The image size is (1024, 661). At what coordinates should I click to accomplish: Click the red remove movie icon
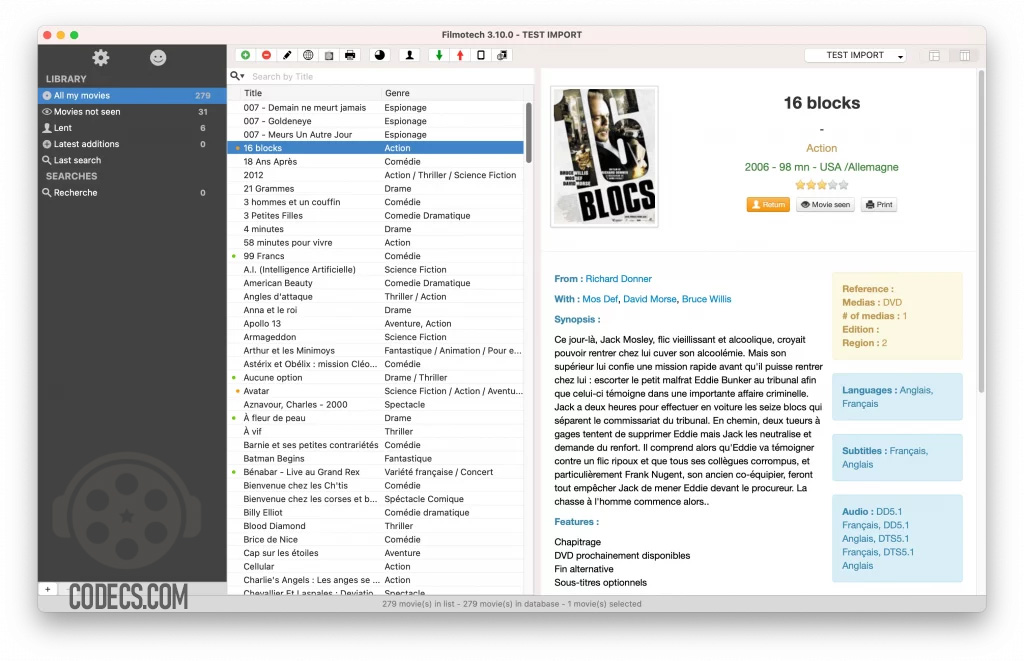point(266,56)
